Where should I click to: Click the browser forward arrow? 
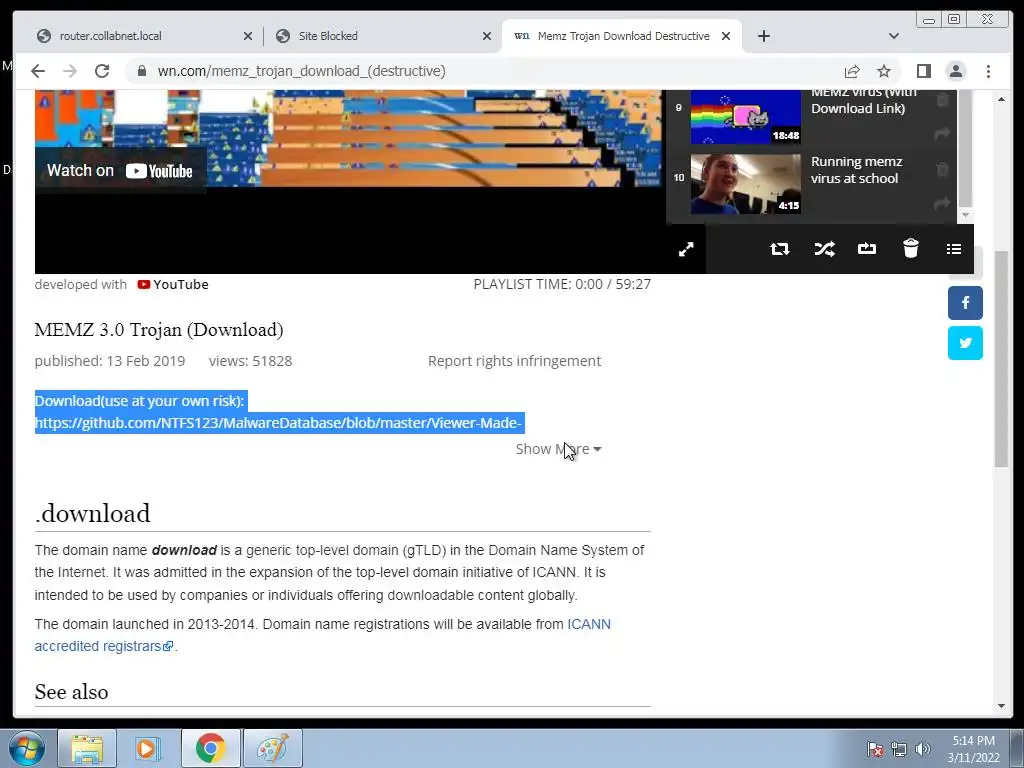(x=70, y=71)
